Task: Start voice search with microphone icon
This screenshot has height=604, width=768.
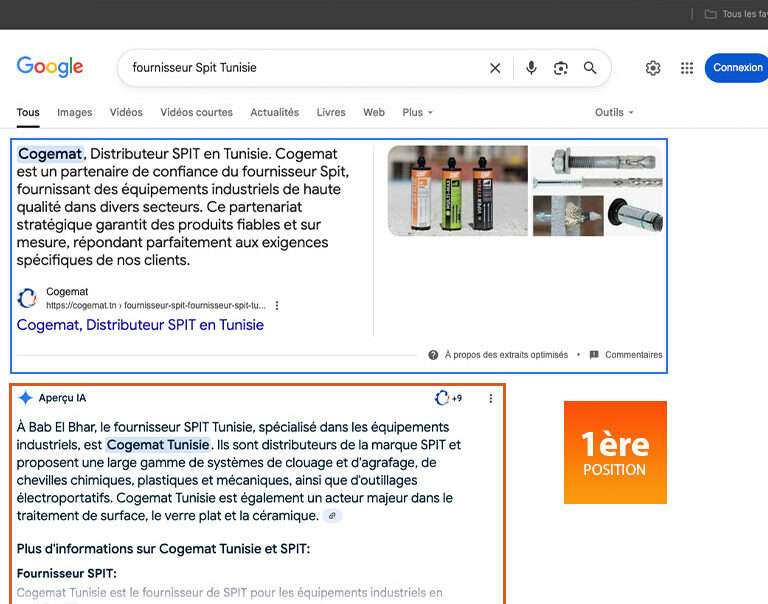Action: [x=531, y=68]
